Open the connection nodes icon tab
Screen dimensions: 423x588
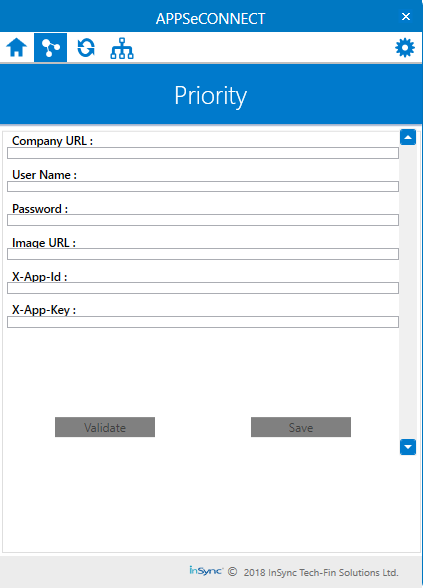pos(51,48)
